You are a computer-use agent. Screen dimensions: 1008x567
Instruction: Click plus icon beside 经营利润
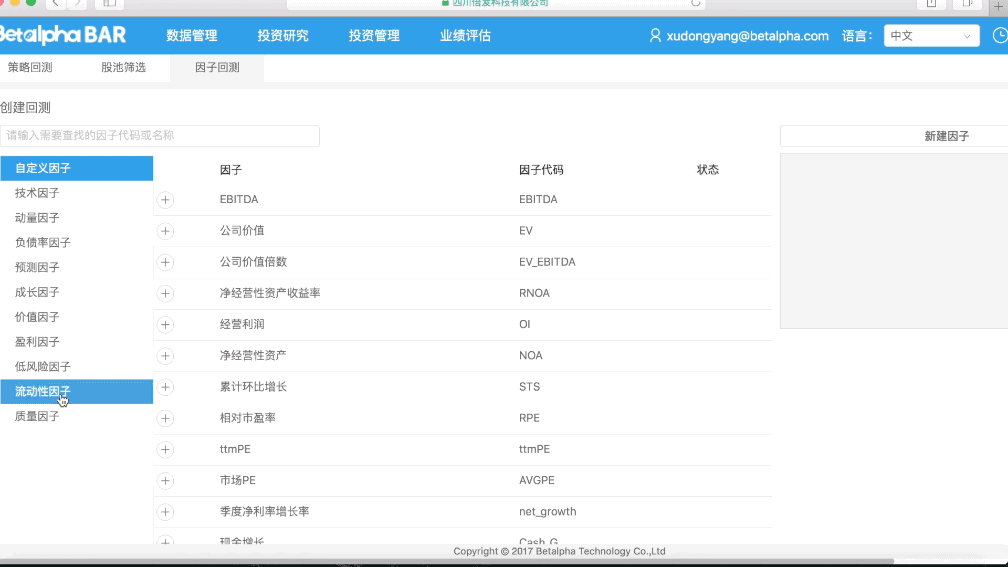166,325
